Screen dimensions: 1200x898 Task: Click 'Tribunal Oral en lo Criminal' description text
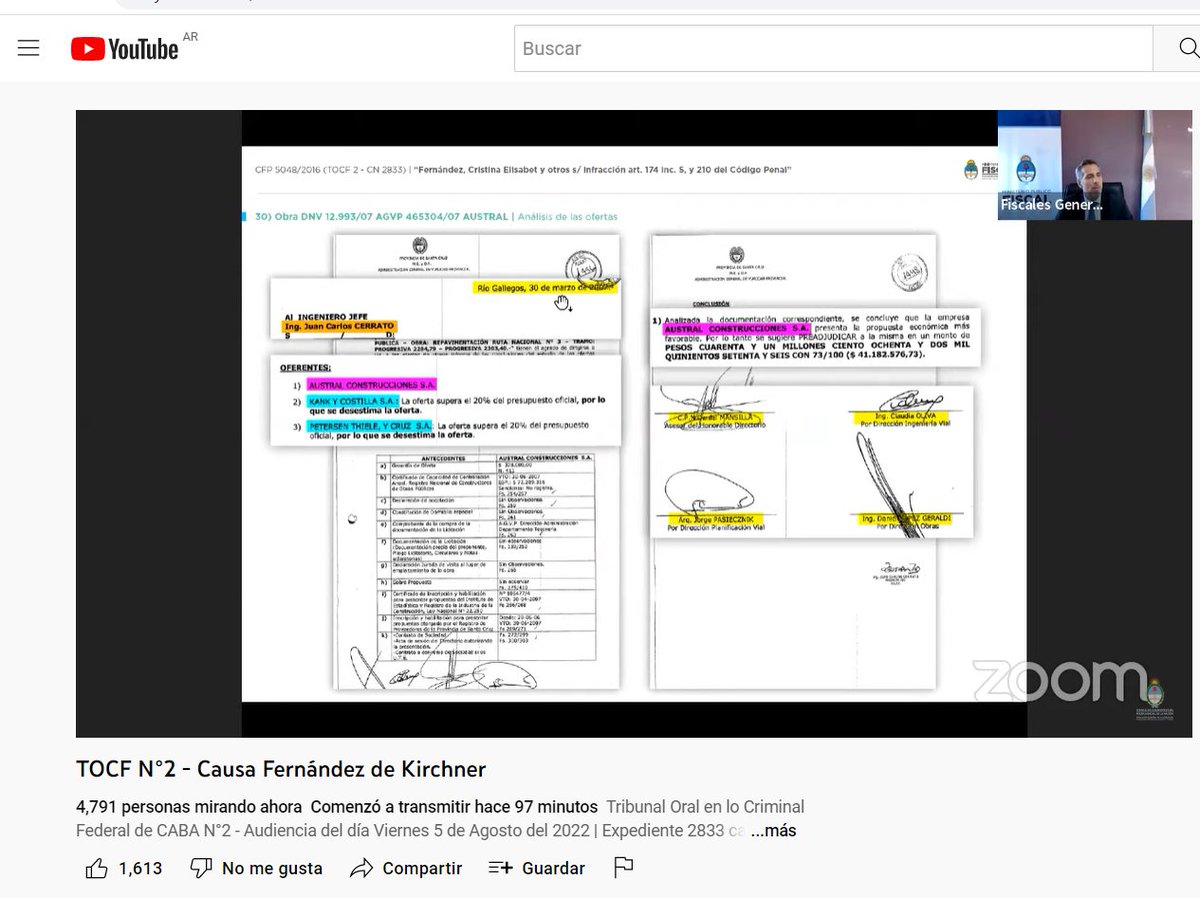705,806
